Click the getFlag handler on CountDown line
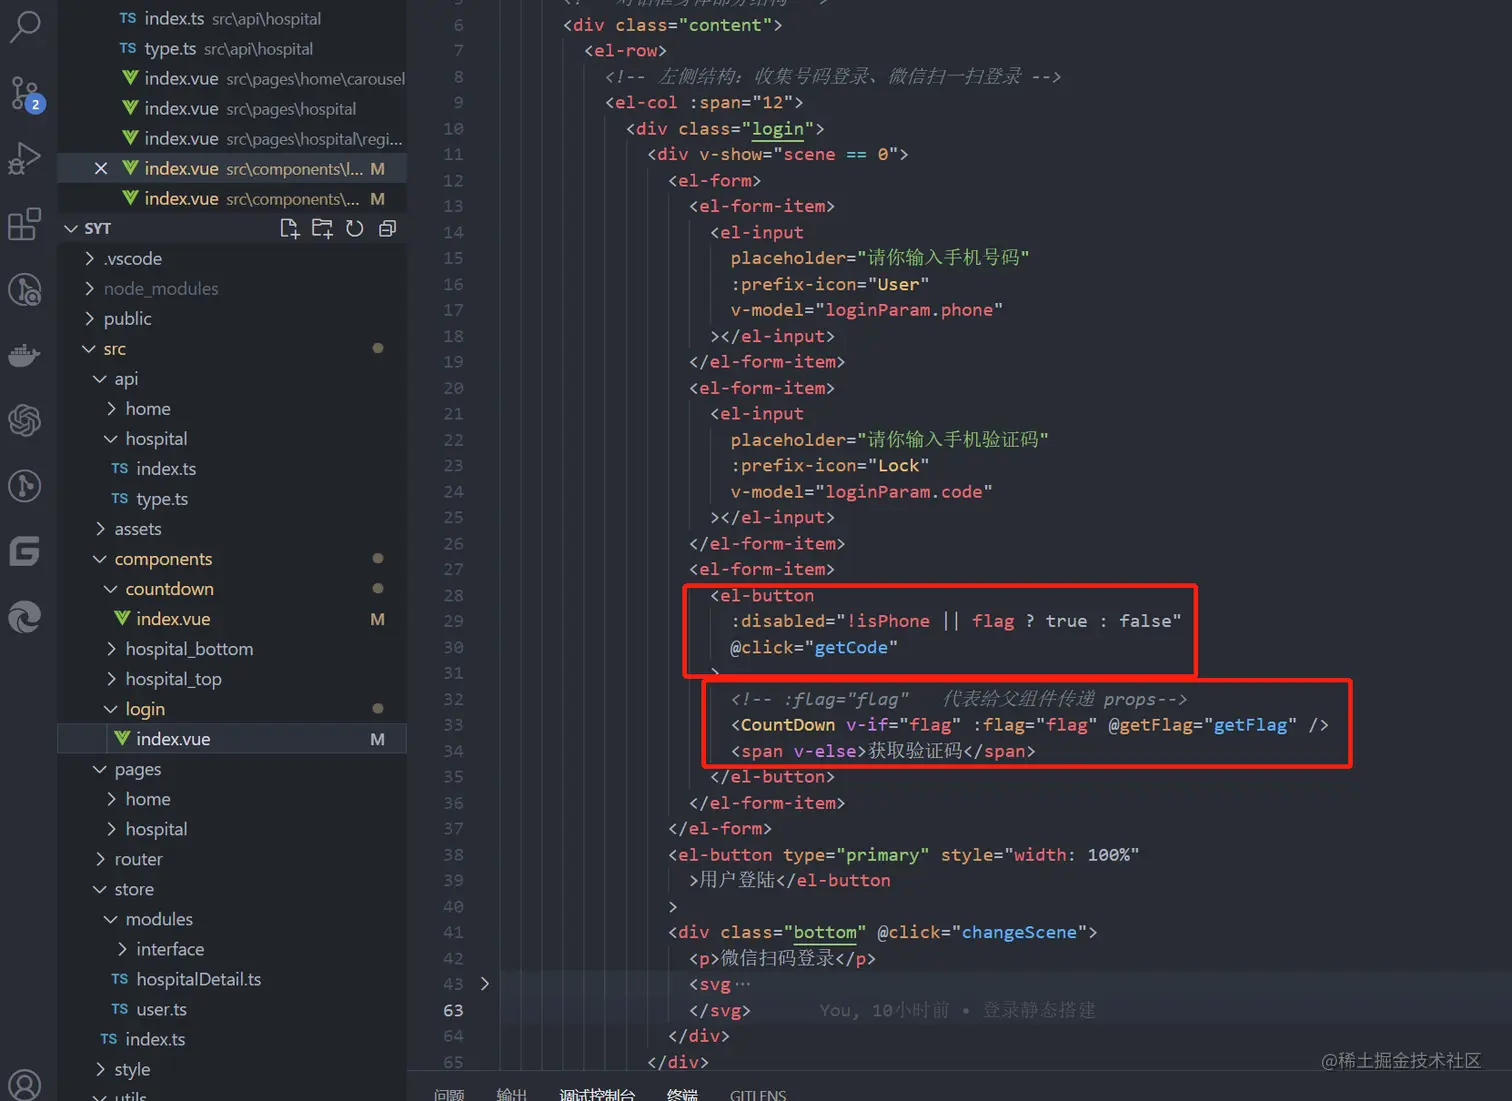The height and width of the screenshot is (1101, 1512). pos(1250,725)
